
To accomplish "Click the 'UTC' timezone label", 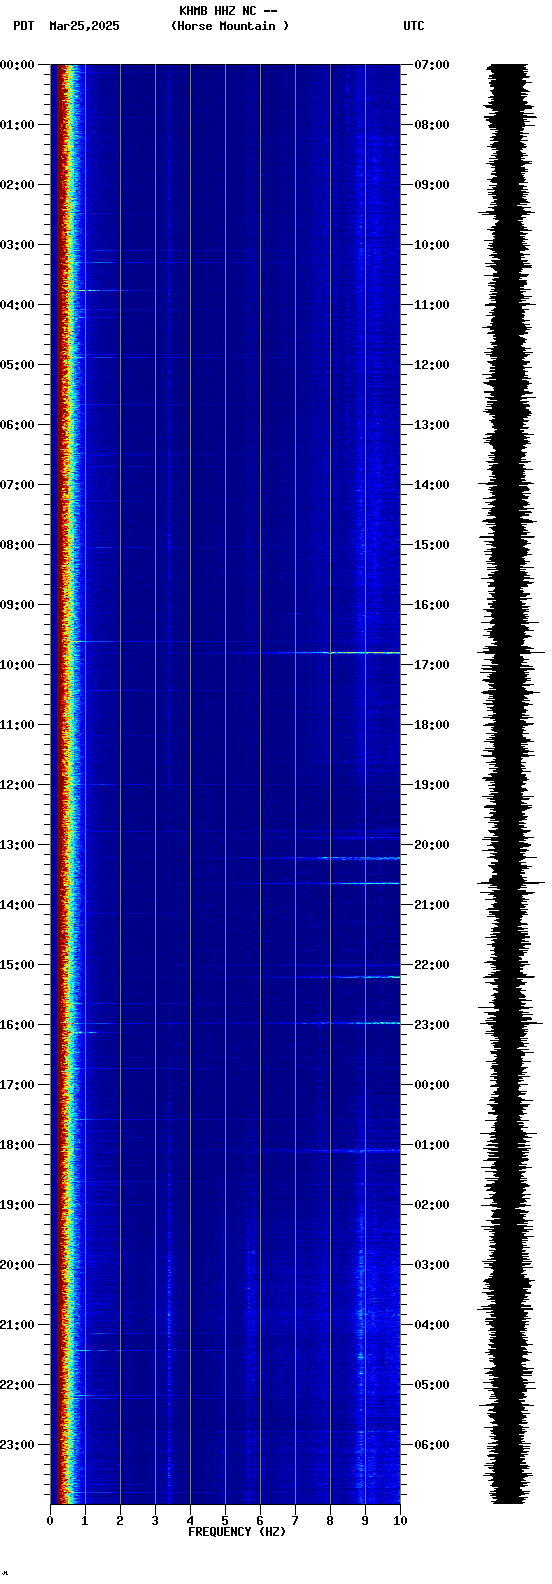I will (x=414, y=26).
